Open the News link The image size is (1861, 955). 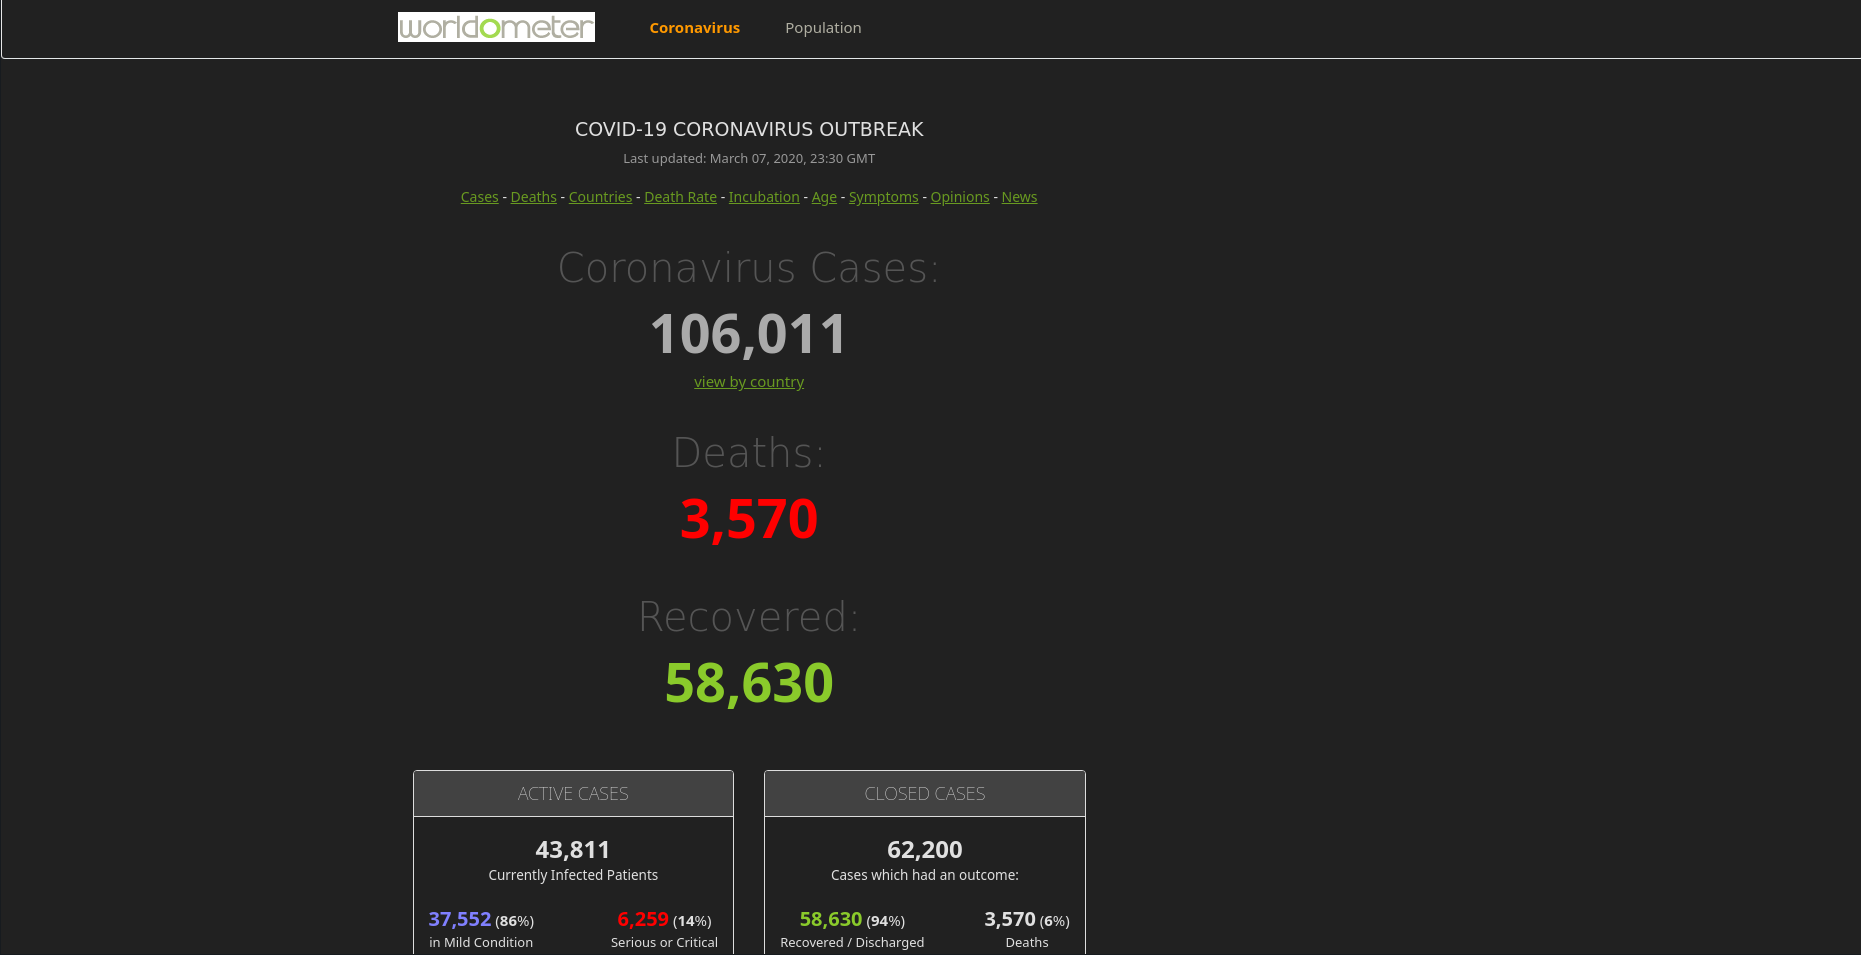point(1019,197)
